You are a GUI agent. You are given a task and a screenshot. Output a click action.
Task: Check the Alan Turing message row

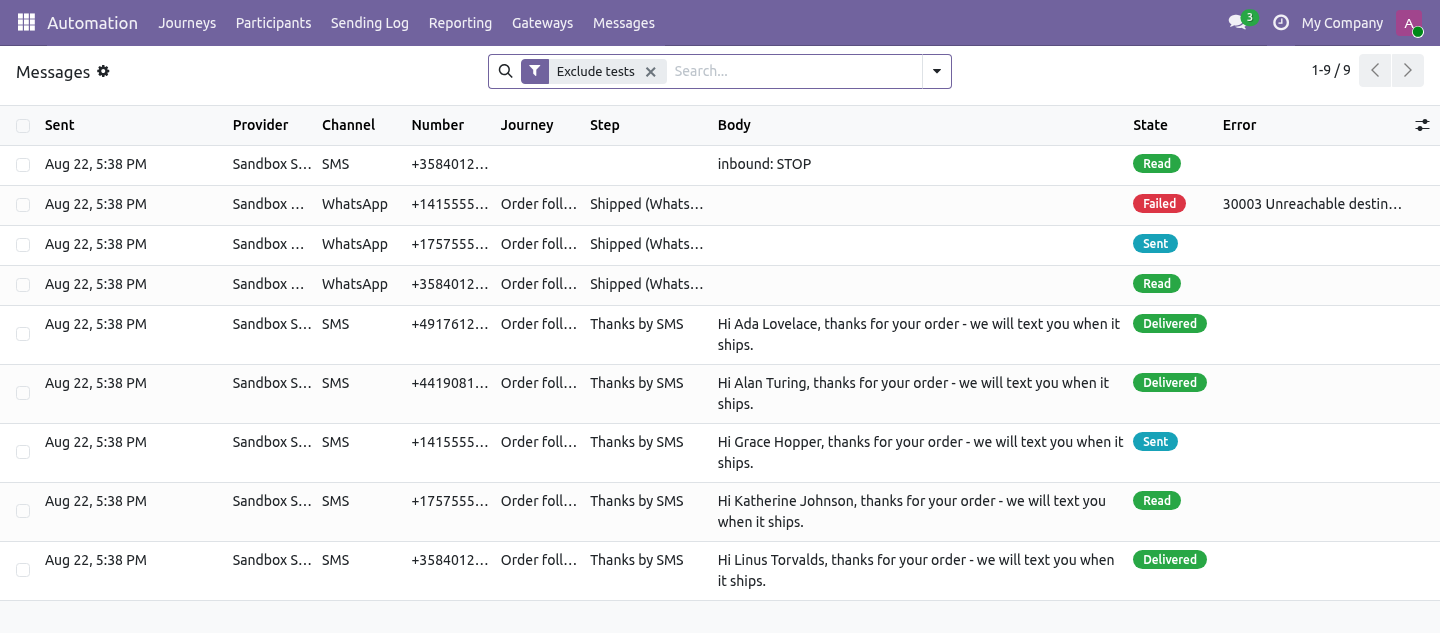point(23,393)
